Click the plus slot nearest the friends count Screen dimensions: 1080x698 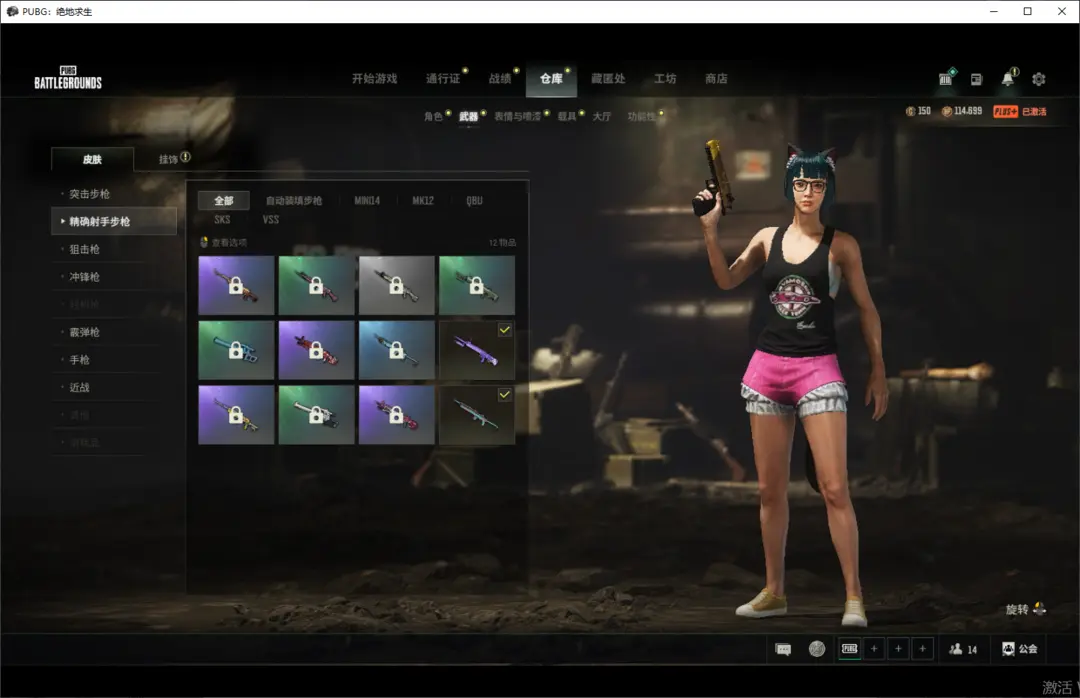point(922,648)
